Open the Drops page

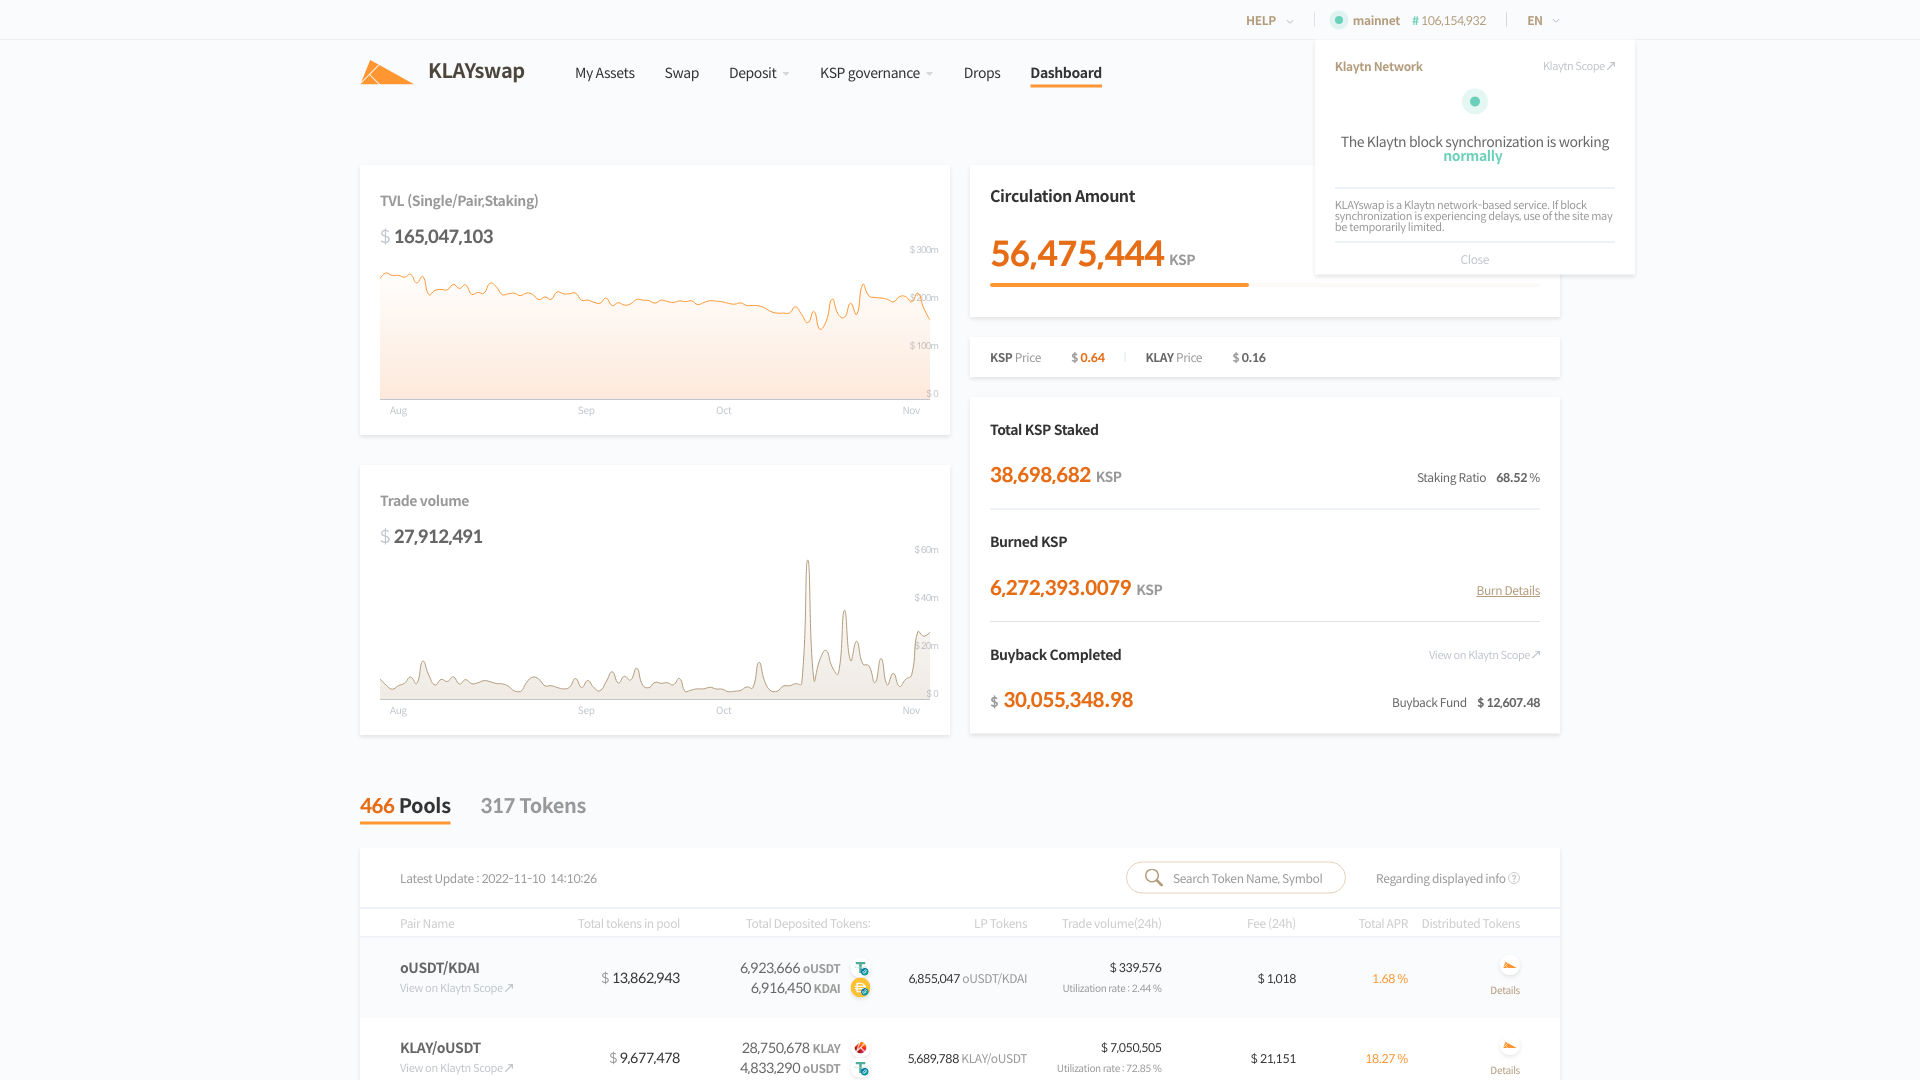981,73
